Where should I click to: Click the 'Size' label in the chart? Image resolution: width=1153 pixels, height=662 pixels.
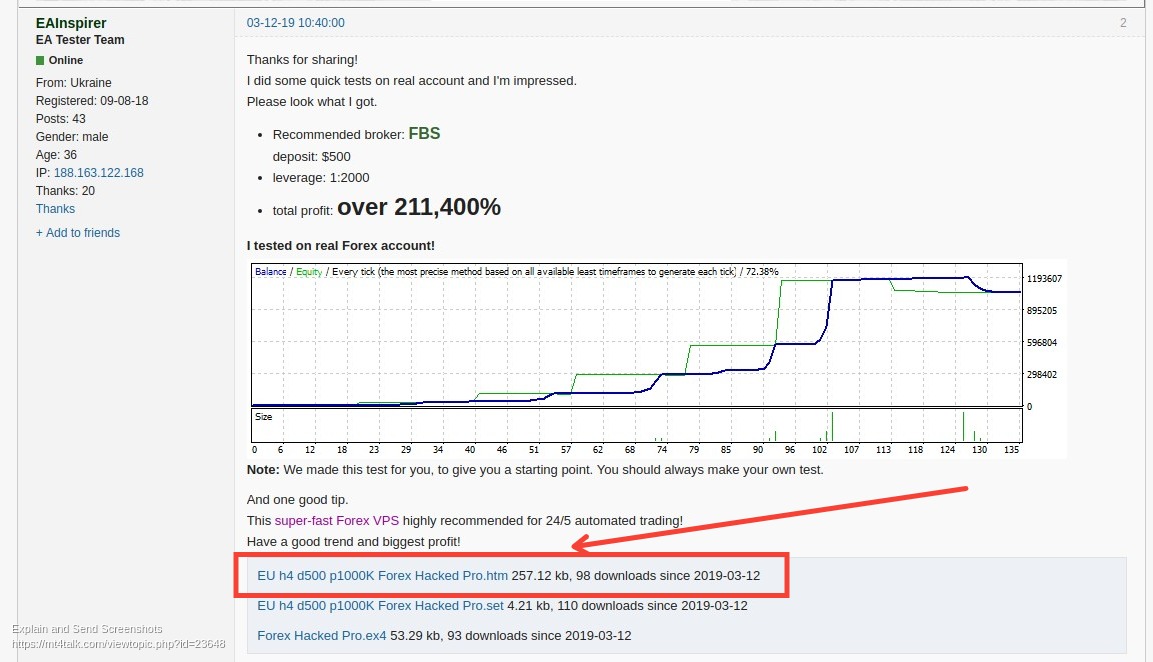[x=263, y=416]
